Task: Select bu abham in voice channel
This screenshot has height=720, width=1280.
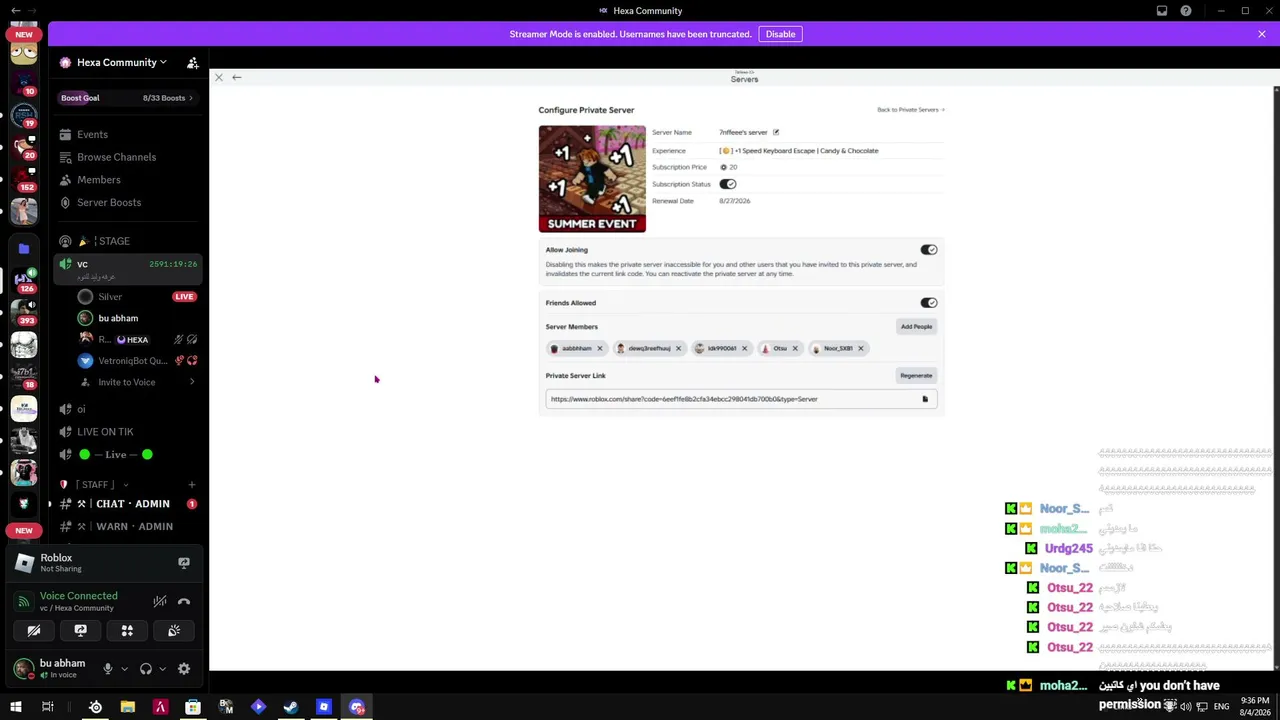Action: pyautogui.click(x=137, y=318)
